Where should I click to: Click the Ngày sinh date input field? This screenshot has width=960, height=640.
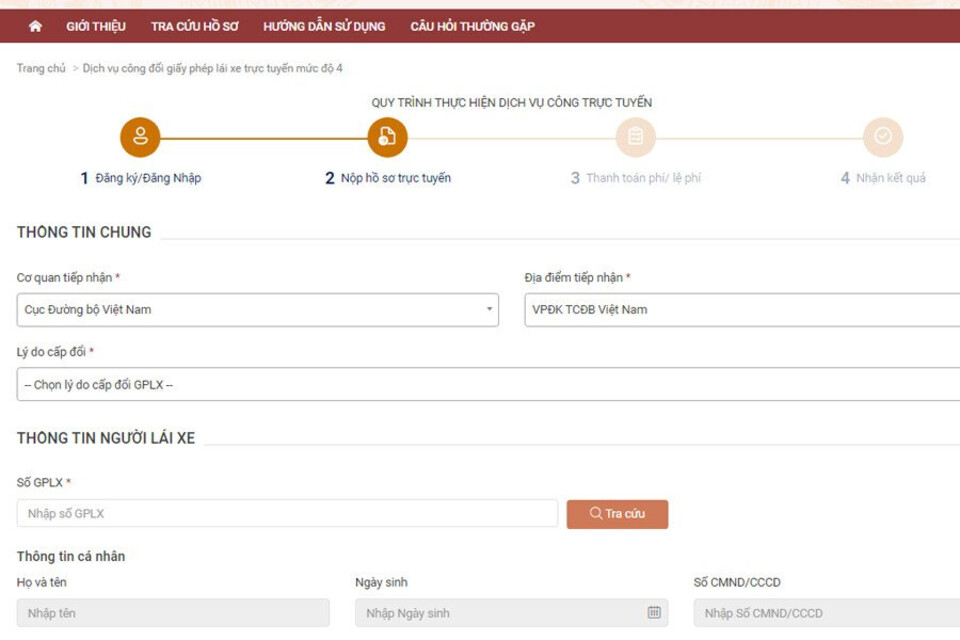(500, 613)
